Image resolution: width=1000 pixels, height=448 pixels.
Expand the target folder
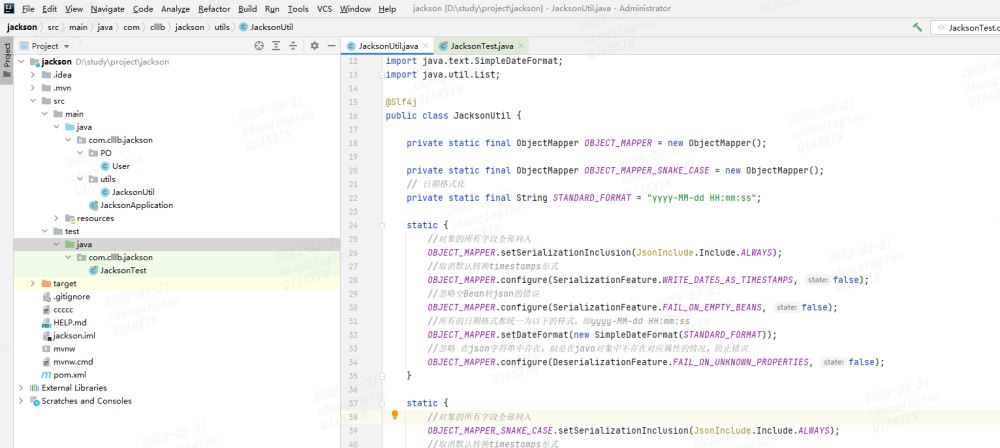[33, 283]
